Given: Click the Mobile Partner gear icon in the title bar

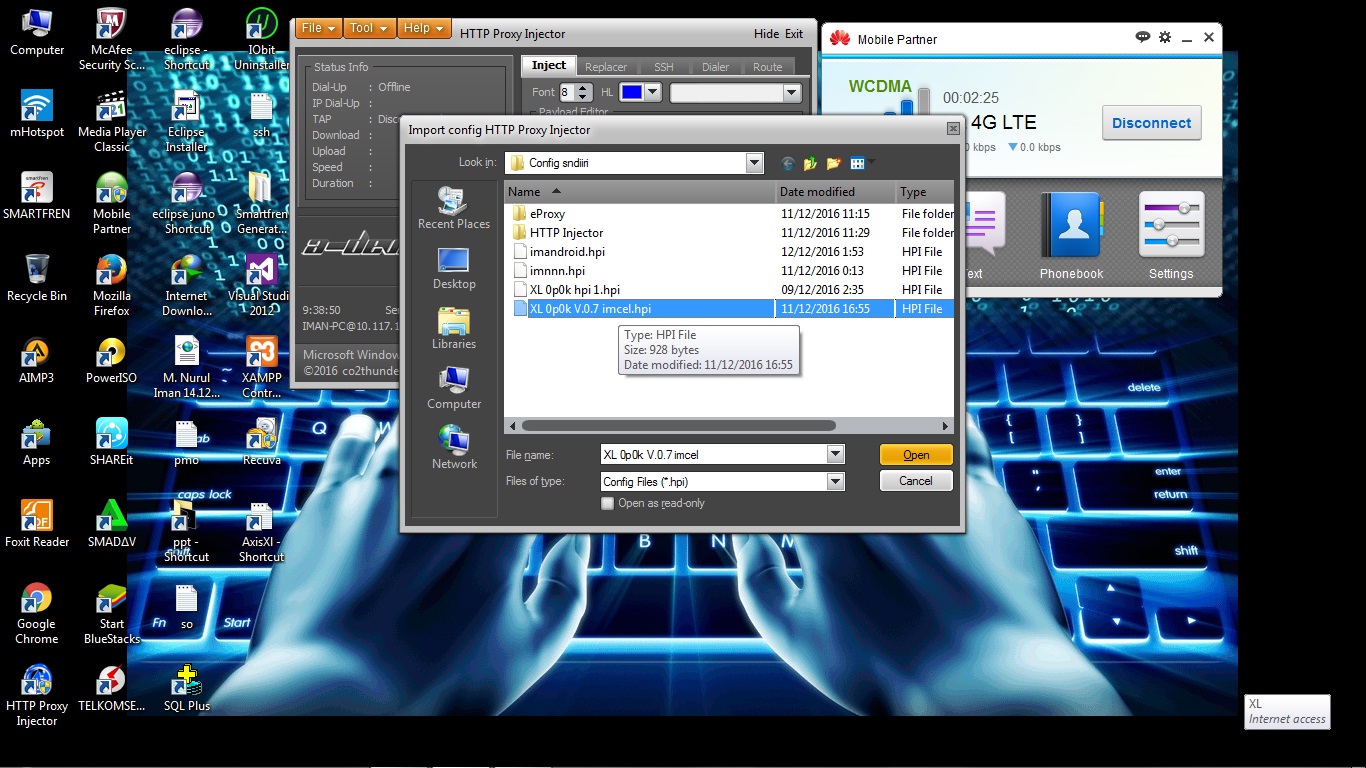Looking at the screenshot, I should 1164,37.
